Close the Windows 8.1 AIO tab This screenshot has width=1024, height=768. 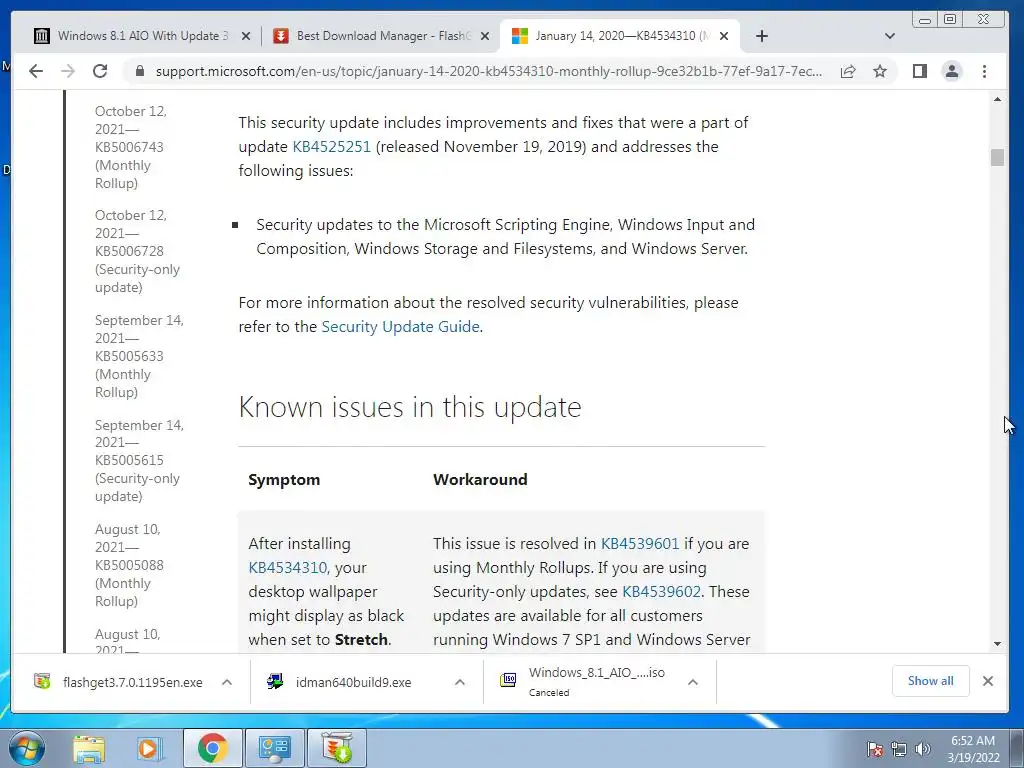tap(246, 36)
